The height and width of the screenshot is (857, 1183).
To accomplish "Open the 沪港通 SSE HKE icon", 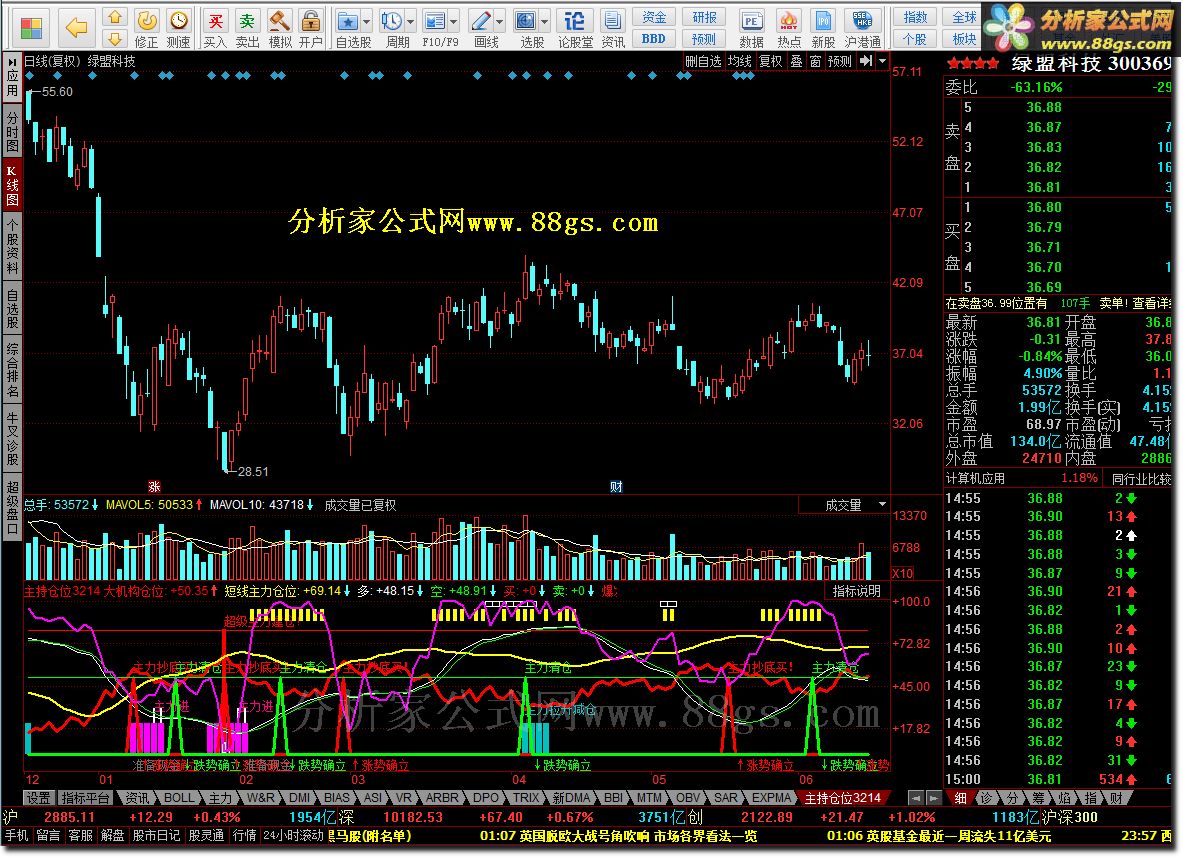I will coord(862,21).
